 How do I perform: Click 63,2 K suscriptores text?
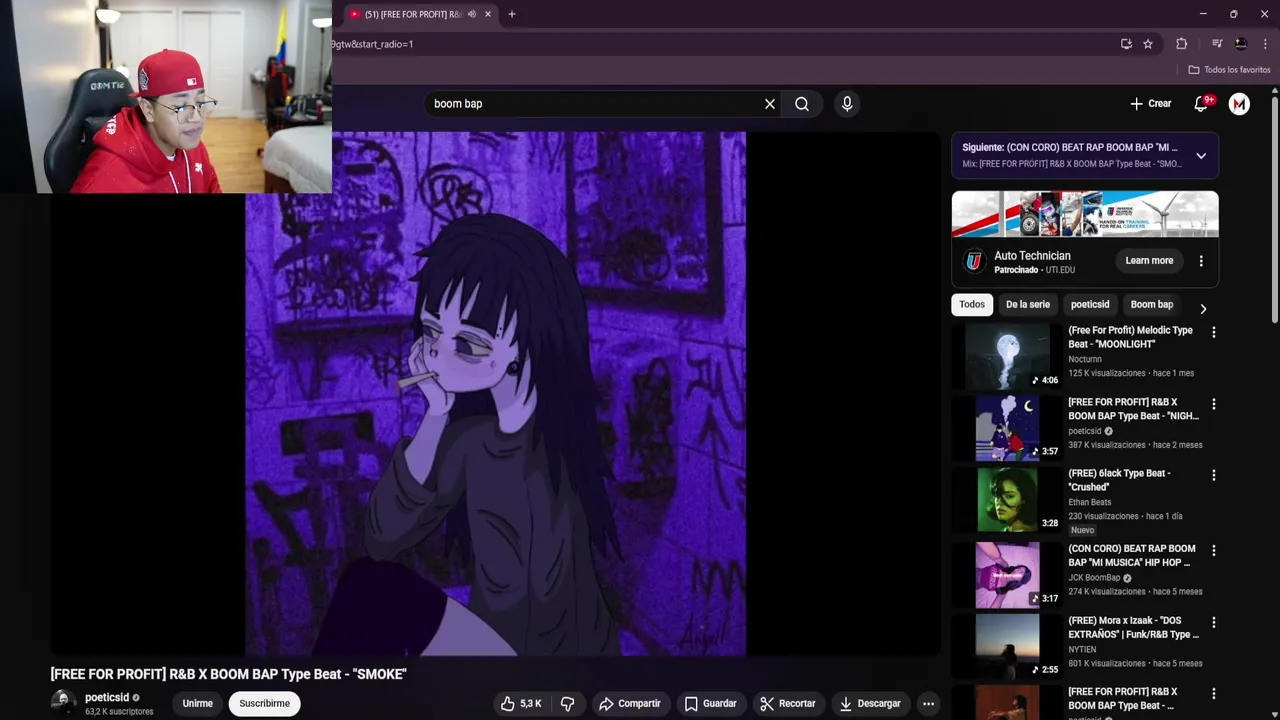[119, 712]
